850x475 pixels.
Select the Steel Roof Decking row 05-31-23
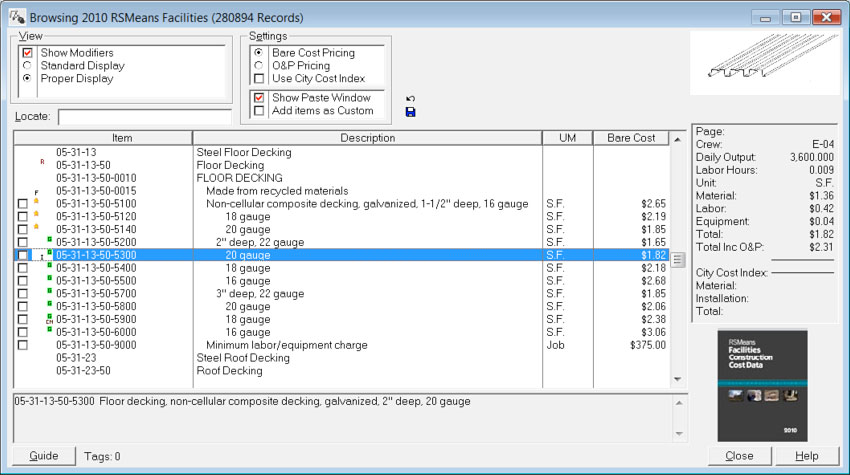[x=342, y=358]
